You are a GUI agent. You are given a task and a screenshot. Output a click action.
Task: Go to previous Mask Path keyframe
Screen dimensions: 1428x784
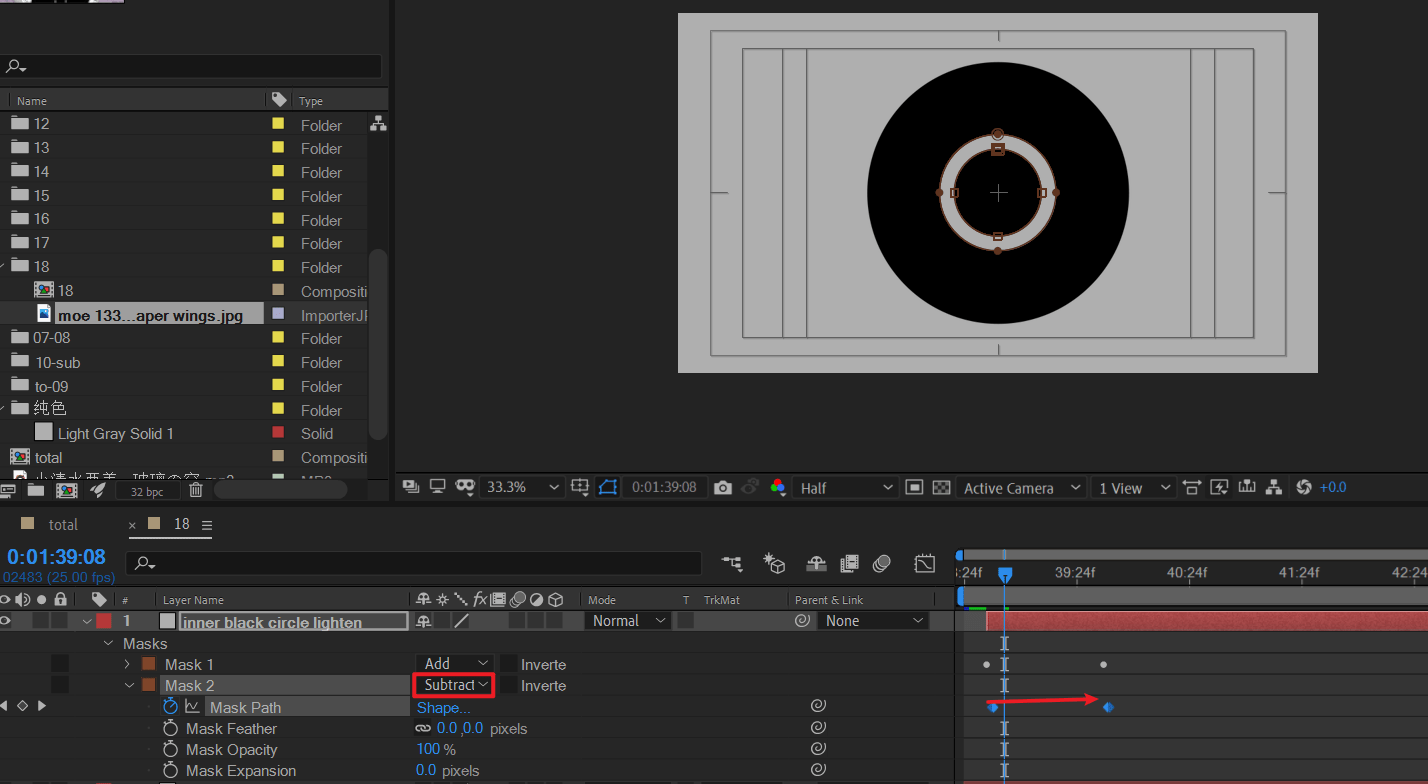pos(4,706)
